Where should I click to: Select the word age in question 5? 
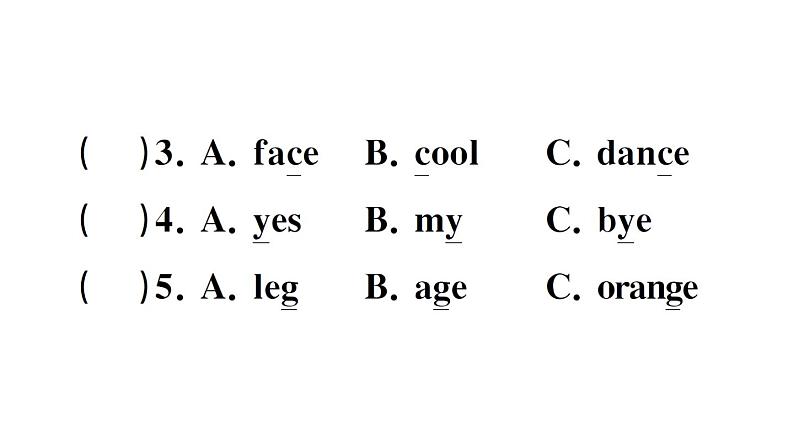pyautogui.click(x=441, y=291)
